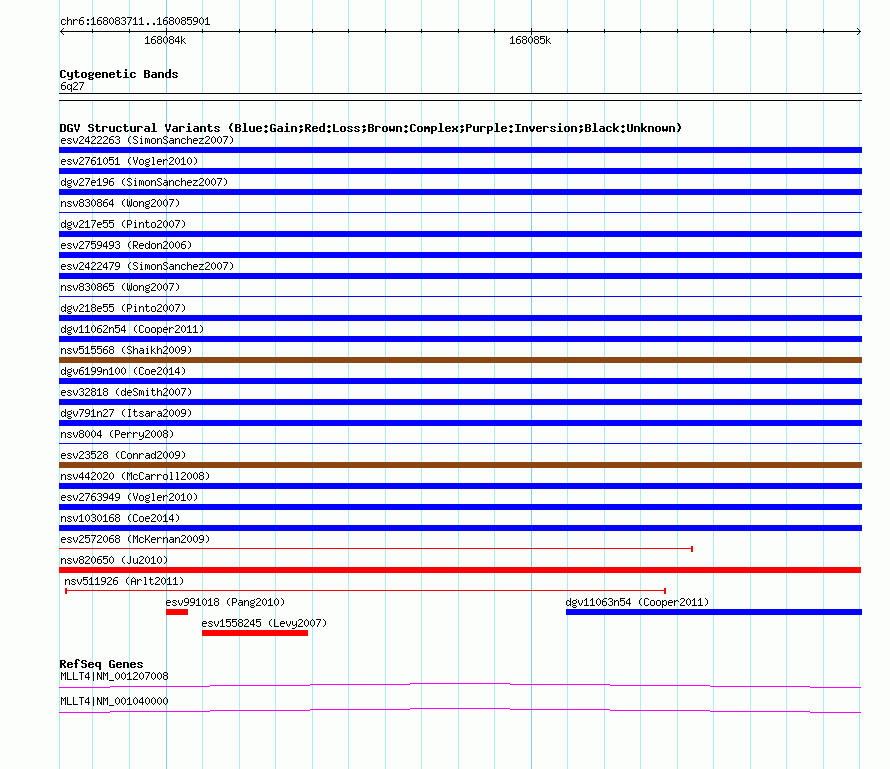890x769 pixels.
Task: Click esv991018 (Pang2010) label
Action: coord(225,602)
